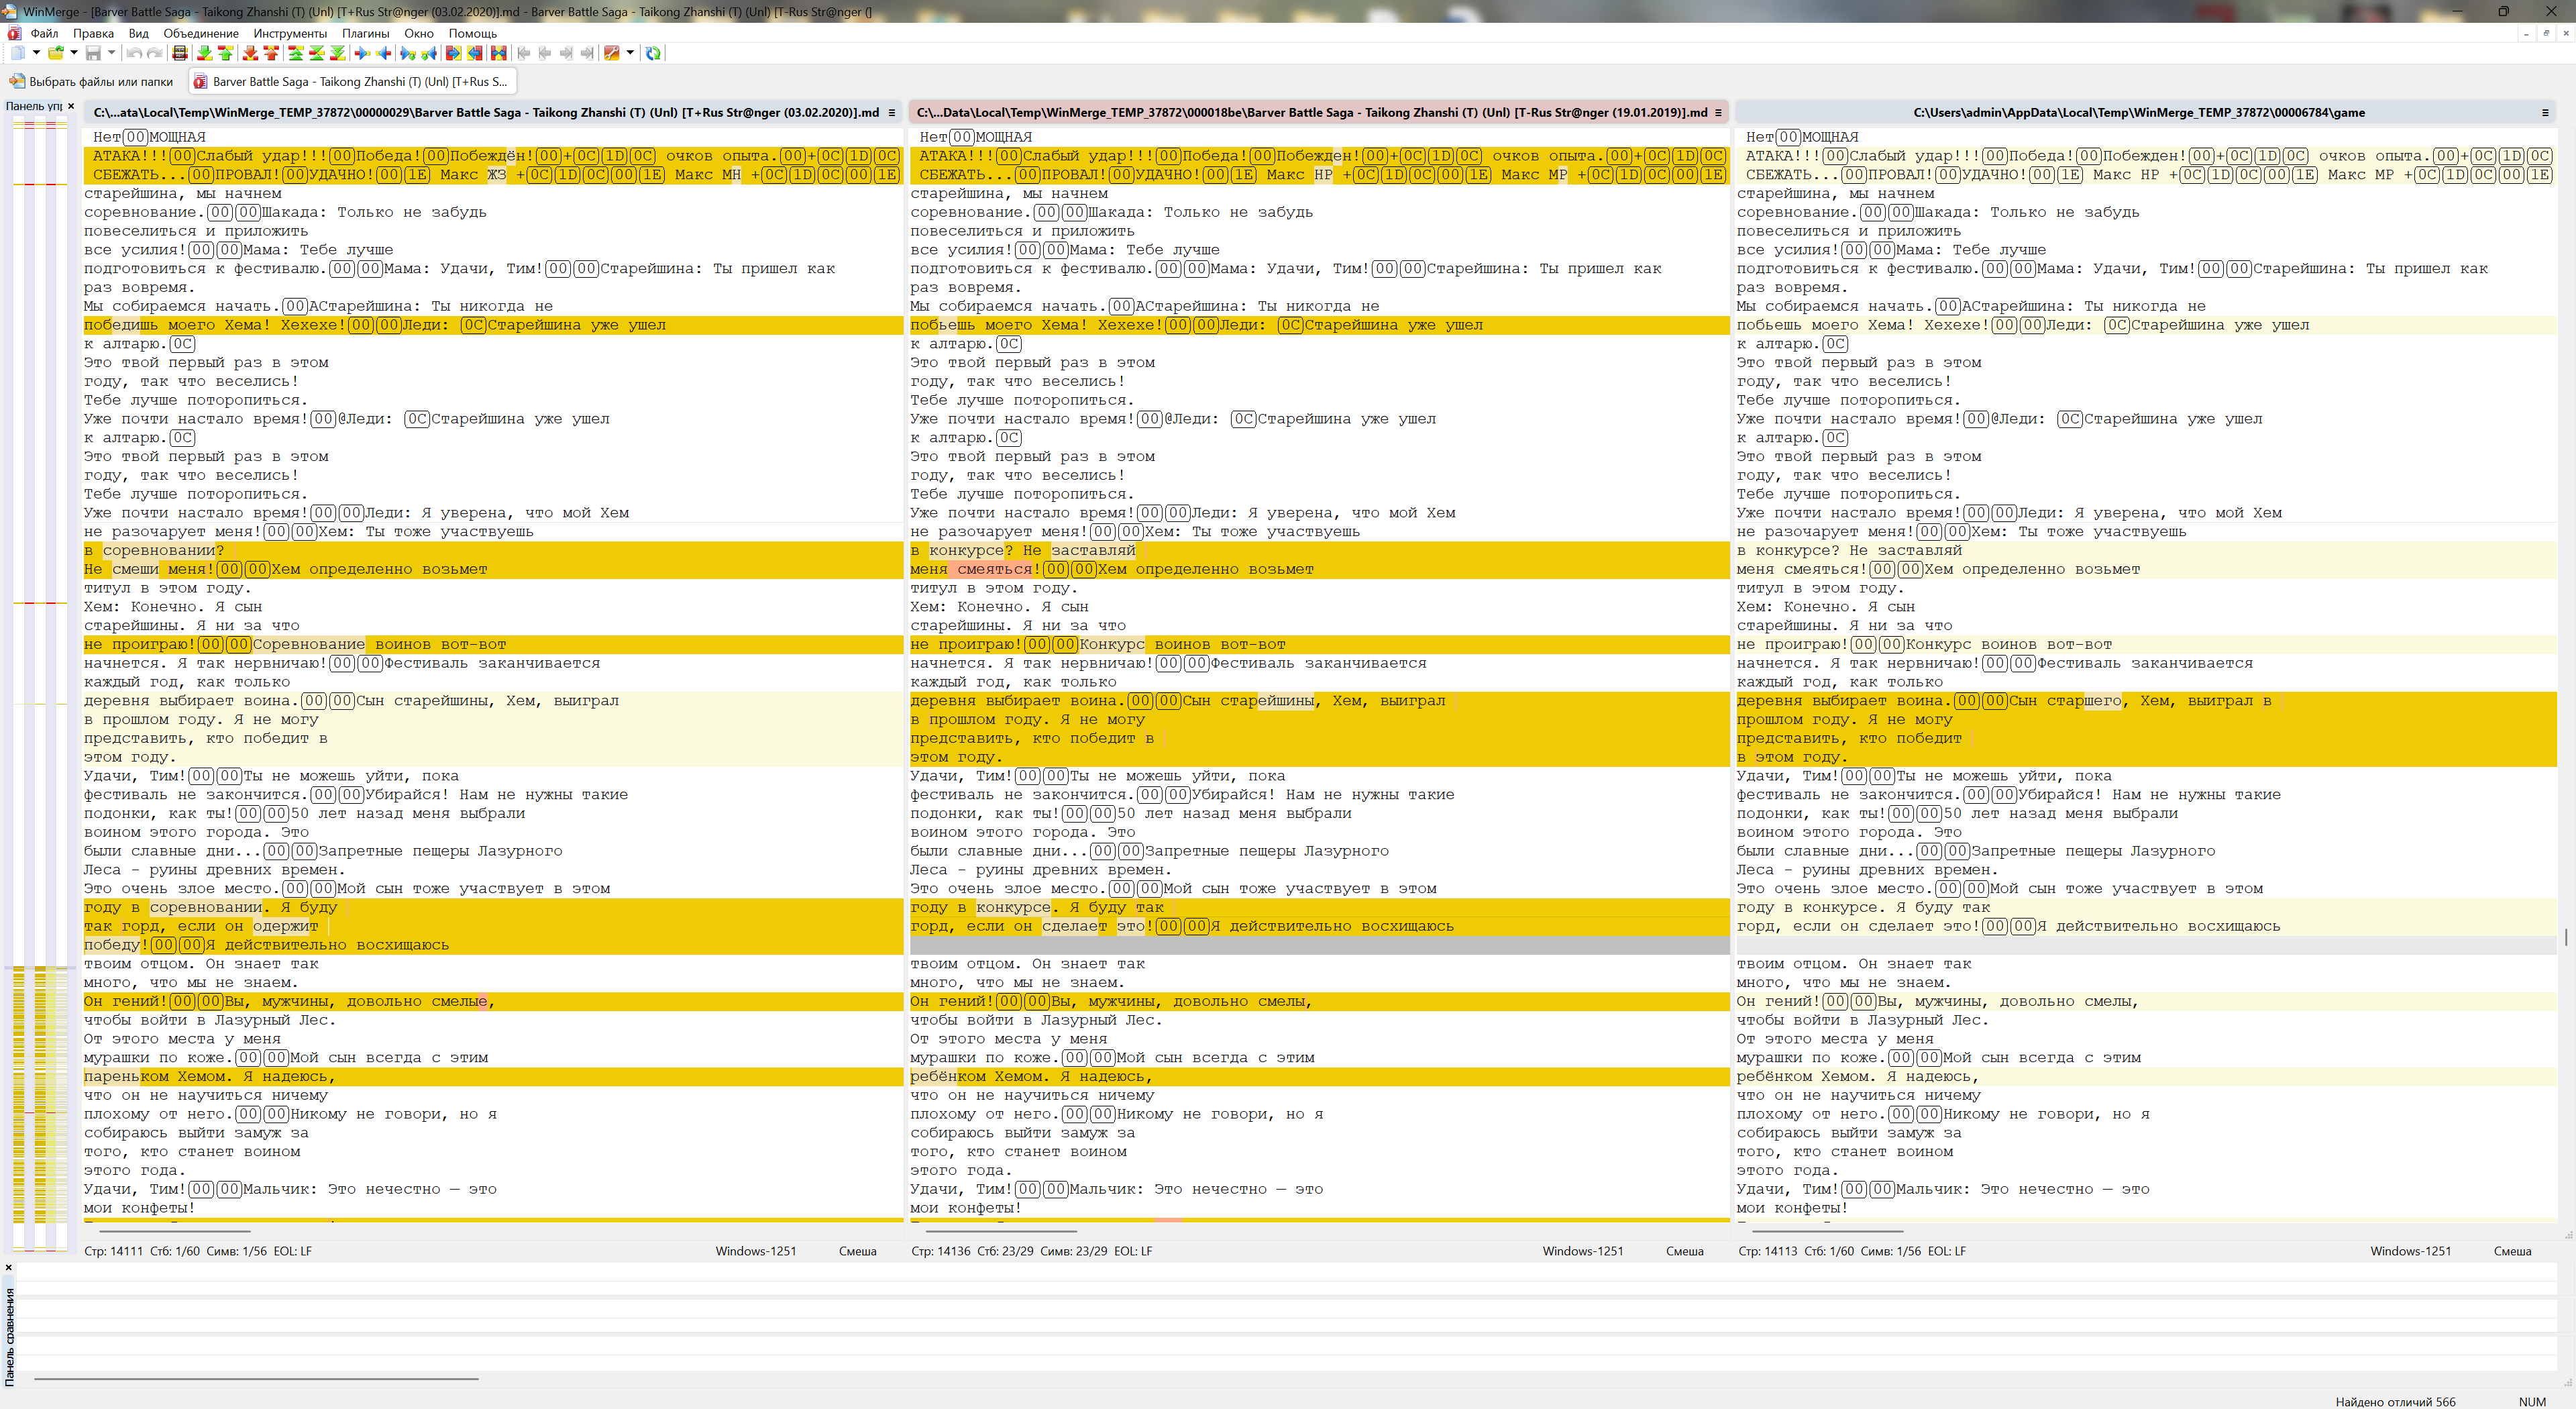The height and width of the screenshot is (1409, 2576).
Task: Go to next difference green down arrow
Action: pos(205,53)
